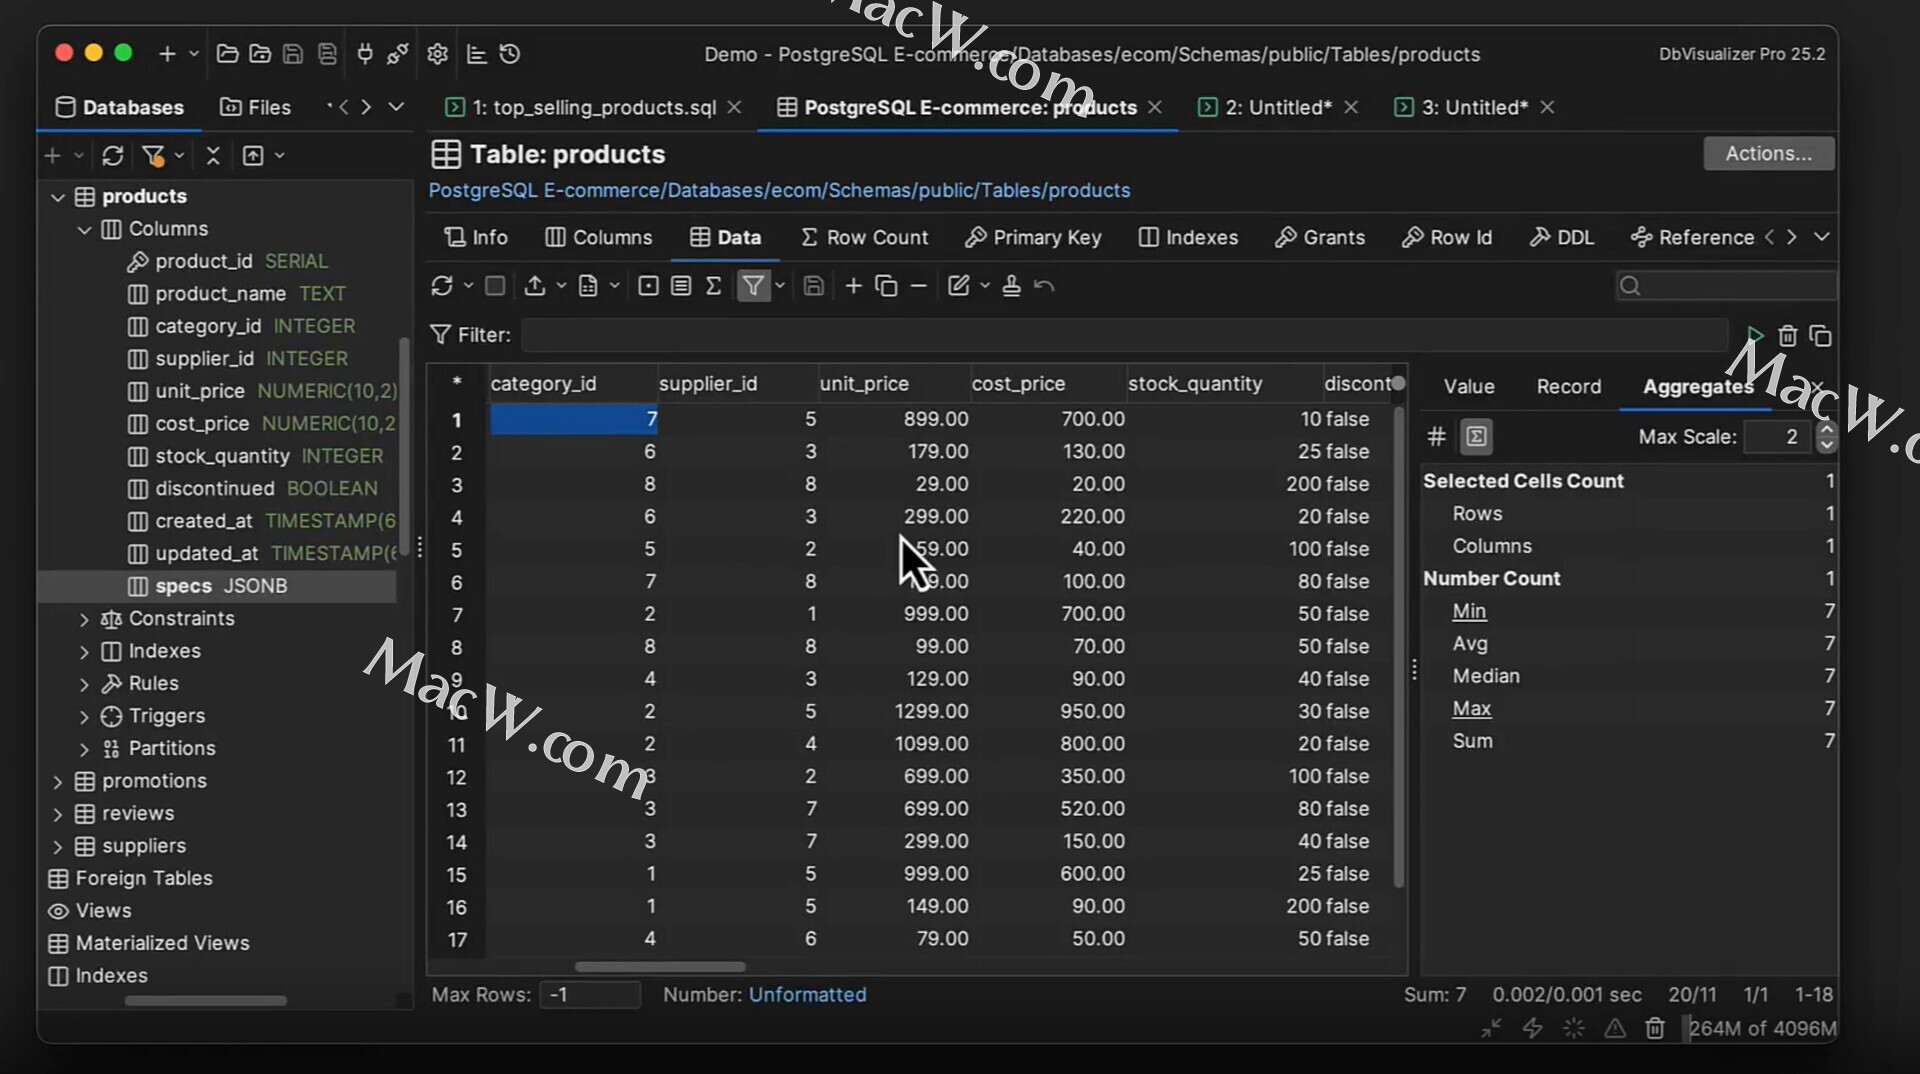
Task: Click the Max aggregate link
Action: pyautogui.click(x=1471, y=709)
